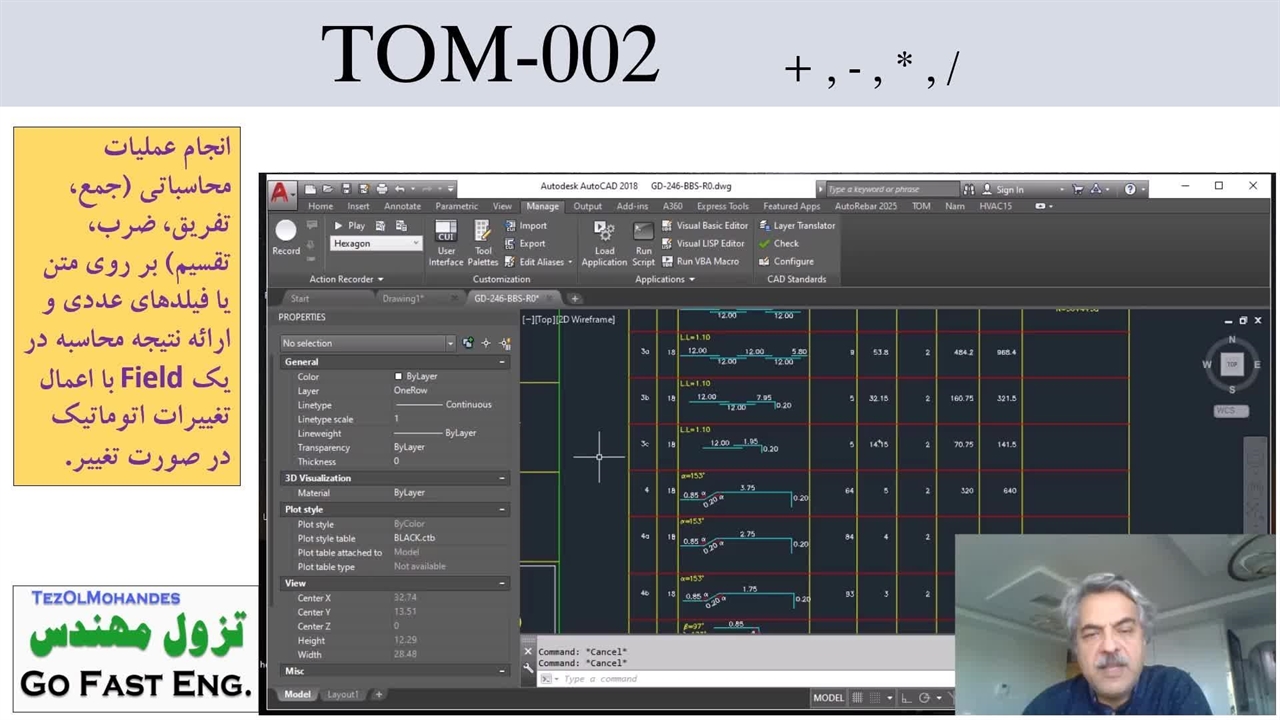This screenshot has width=1280, height=720.
Task: Open the Hexagon action macro dropdown
Action: tap(416, 244)
